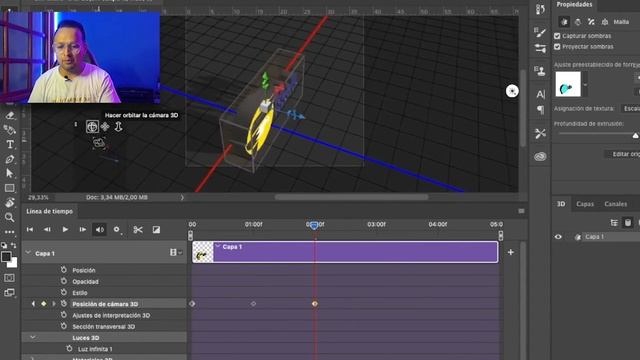Open the timeline transition icon

click(156, 230)
